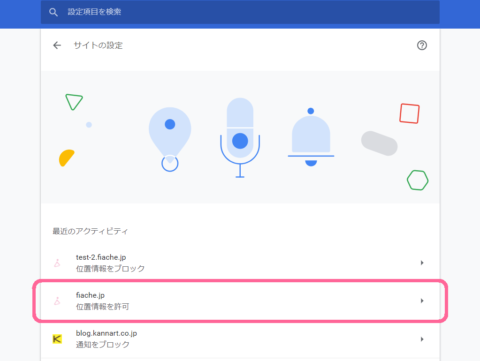Focus the 設定項目を検索 search field

click(240, 12)
